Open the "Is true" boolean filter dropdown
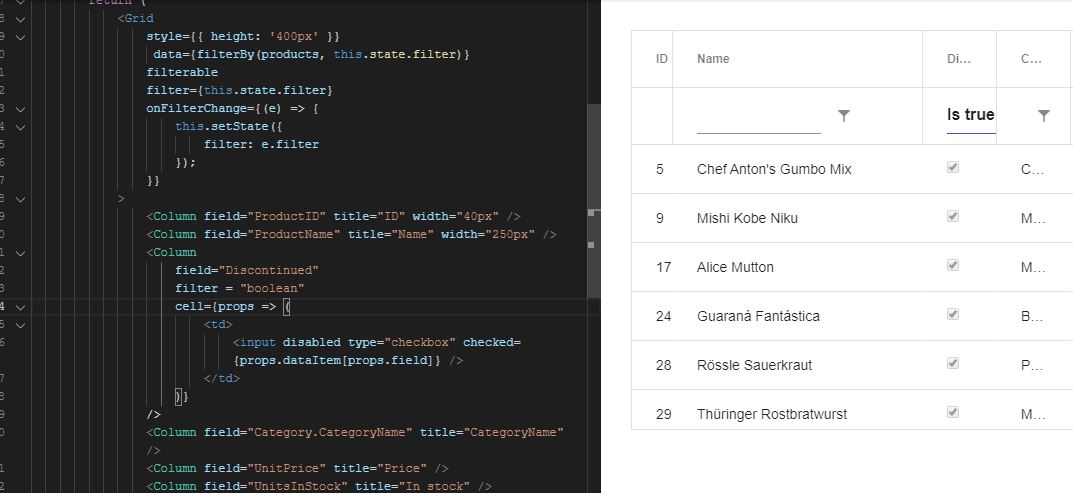 coord(970,115)
